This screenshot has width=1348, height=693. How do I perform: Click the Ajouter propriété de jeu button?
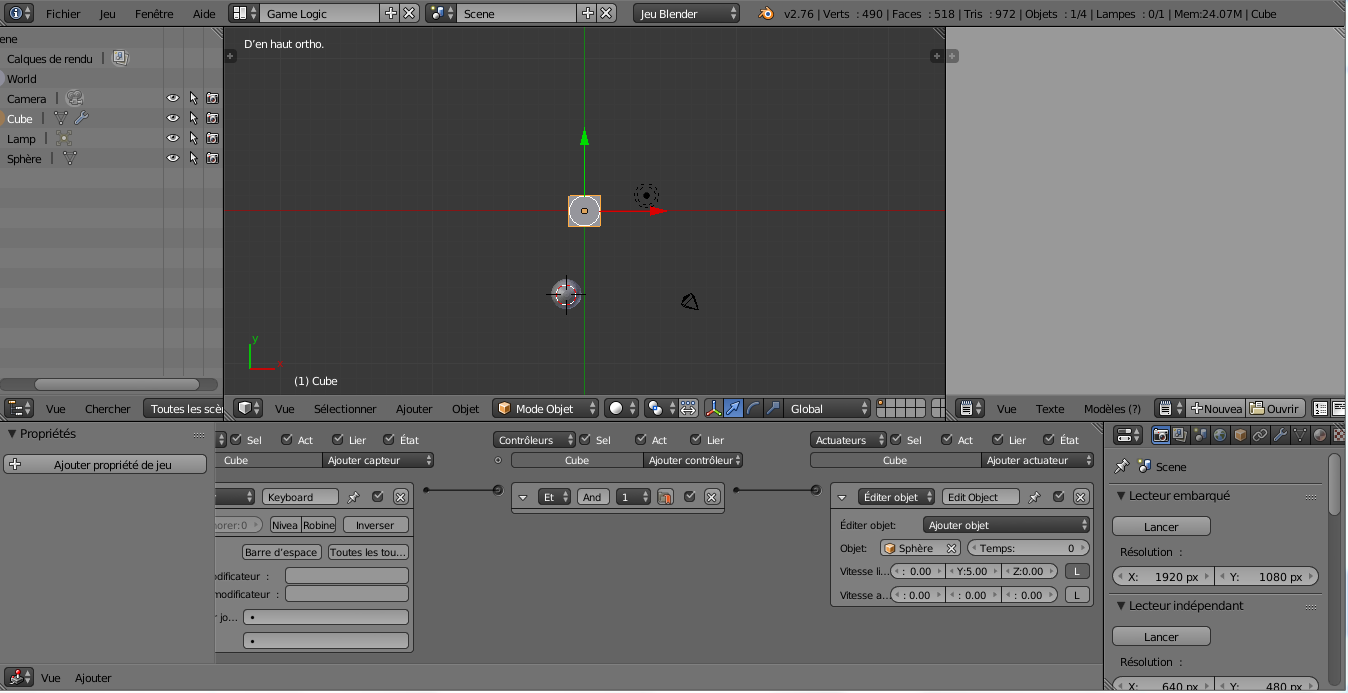105,464
